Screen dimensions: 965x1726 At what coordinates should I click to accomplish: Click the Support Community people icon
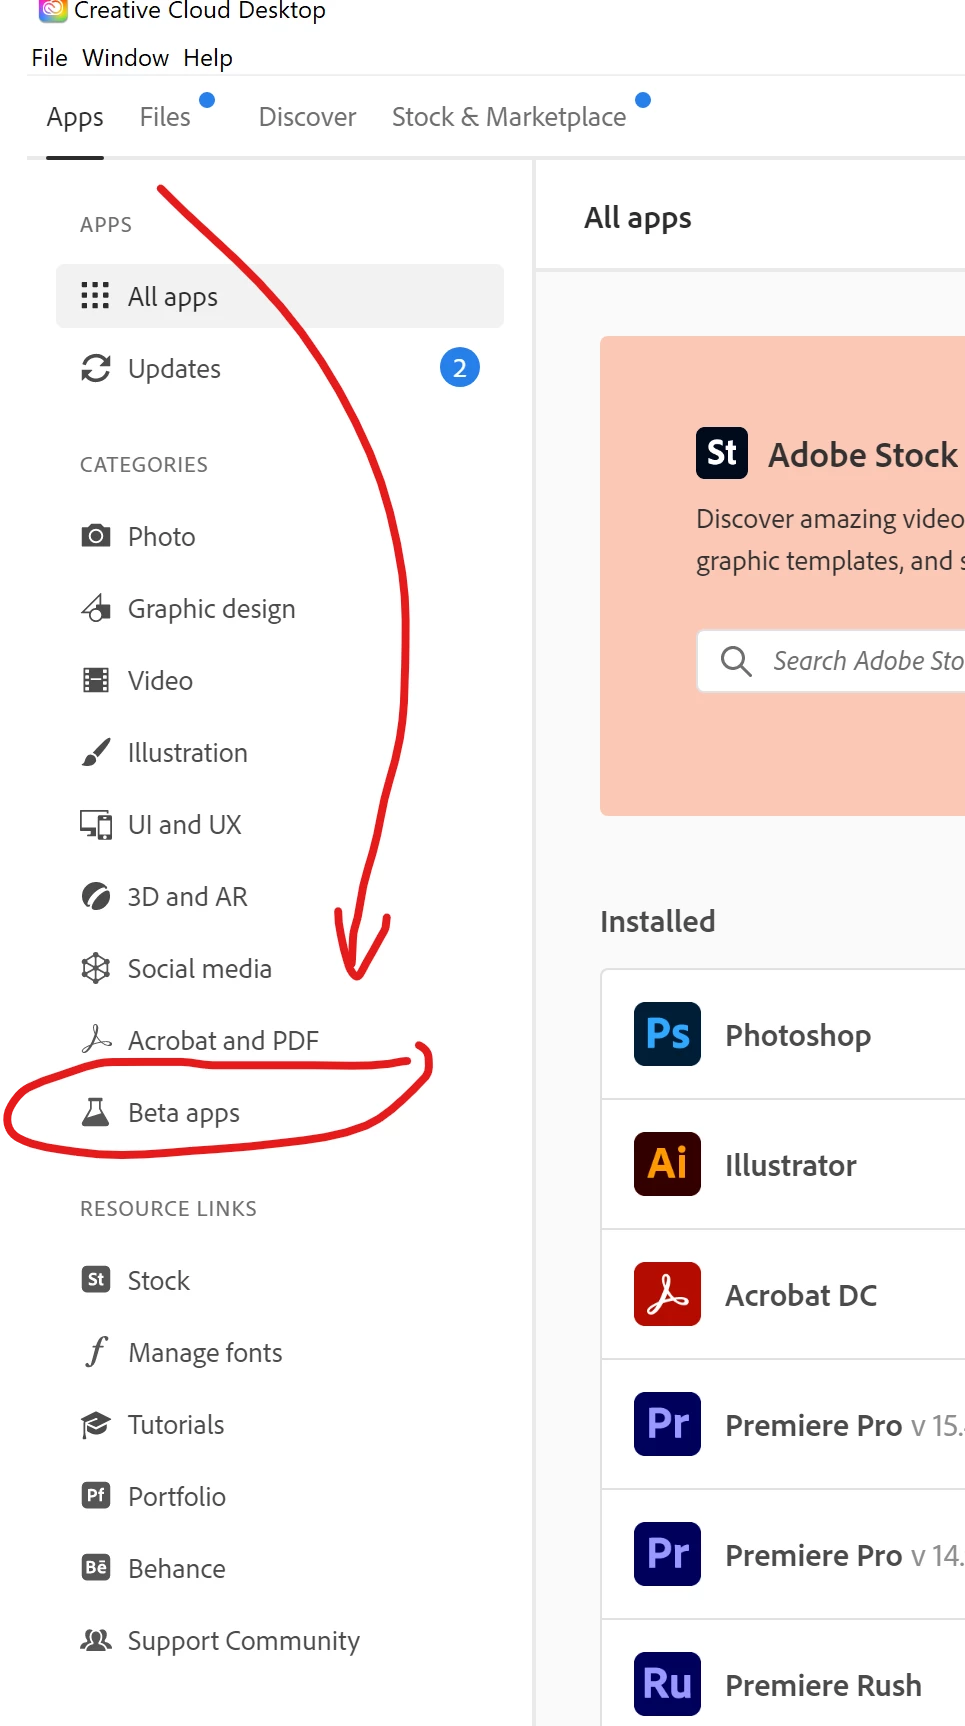[x=96, y=1640]
